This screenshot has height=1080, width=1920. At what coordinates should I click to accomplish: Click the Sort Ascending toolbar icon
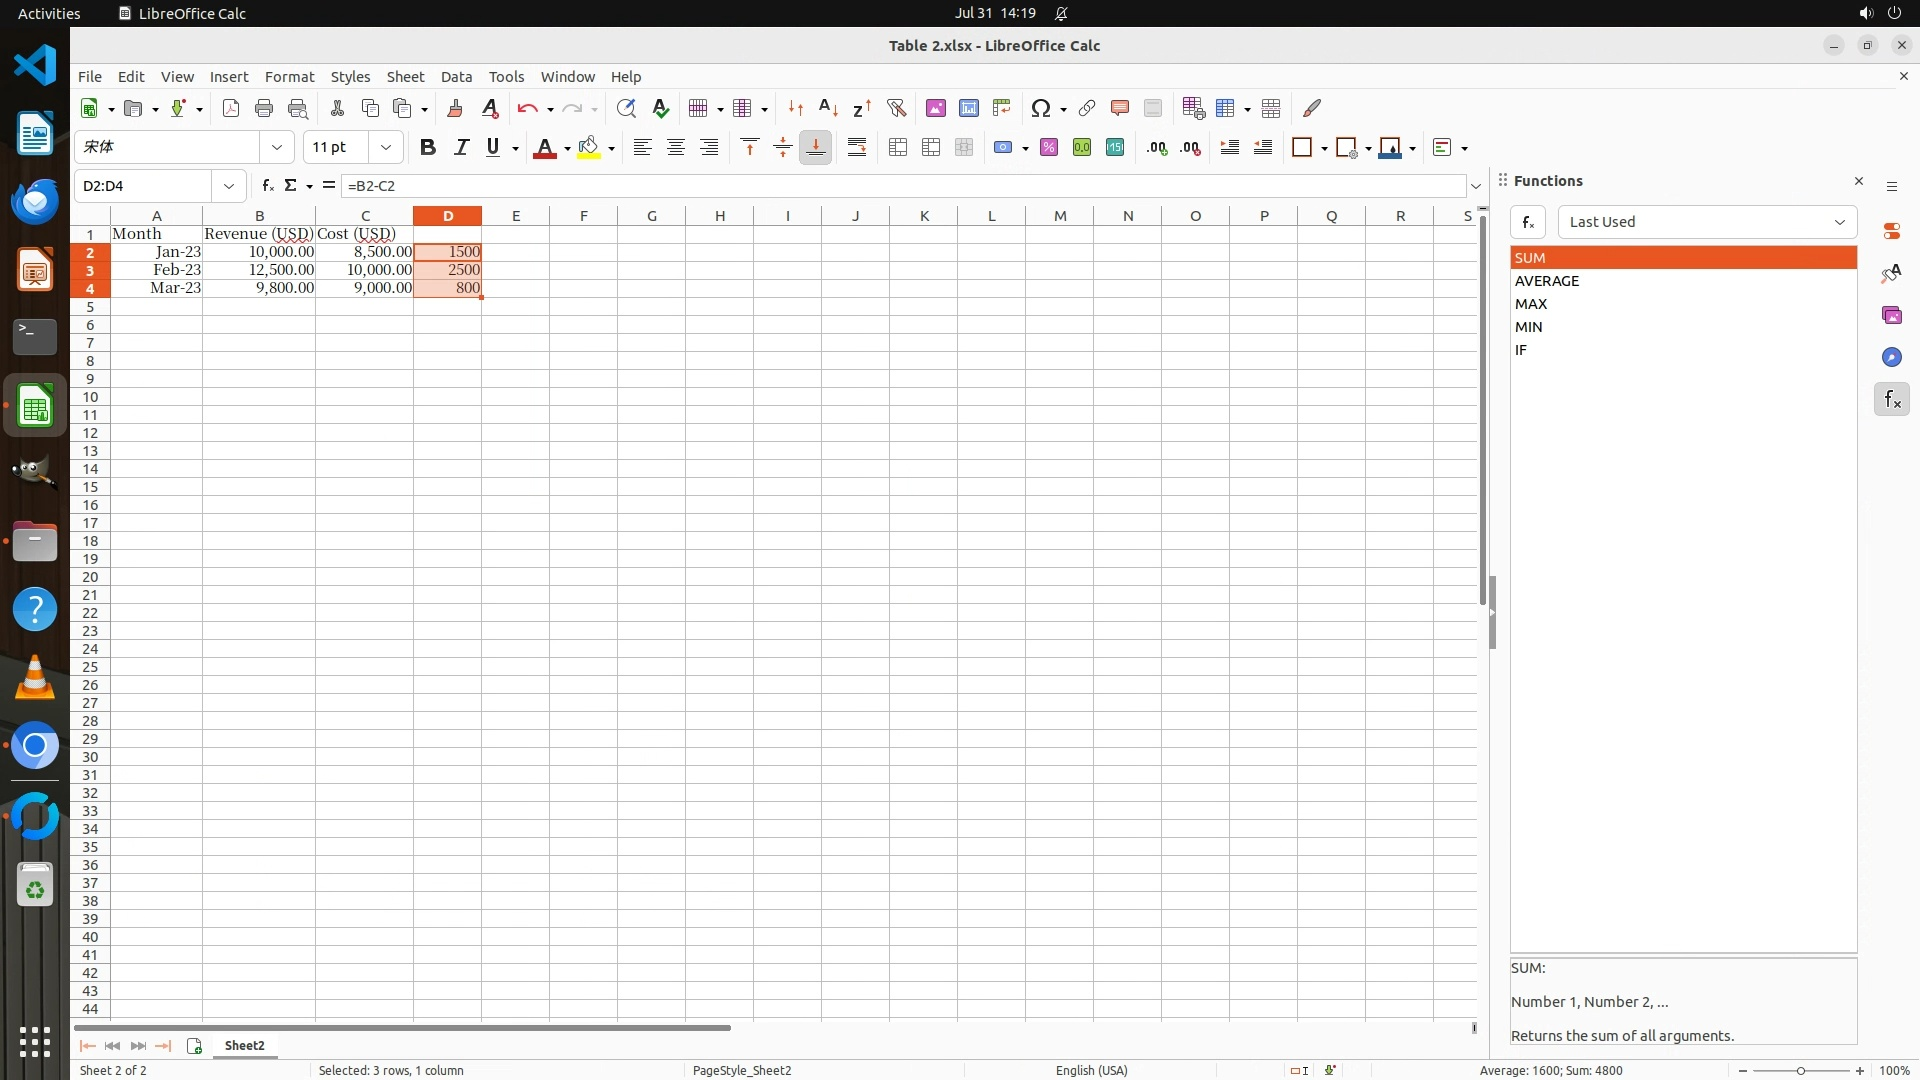click(828, 108)
